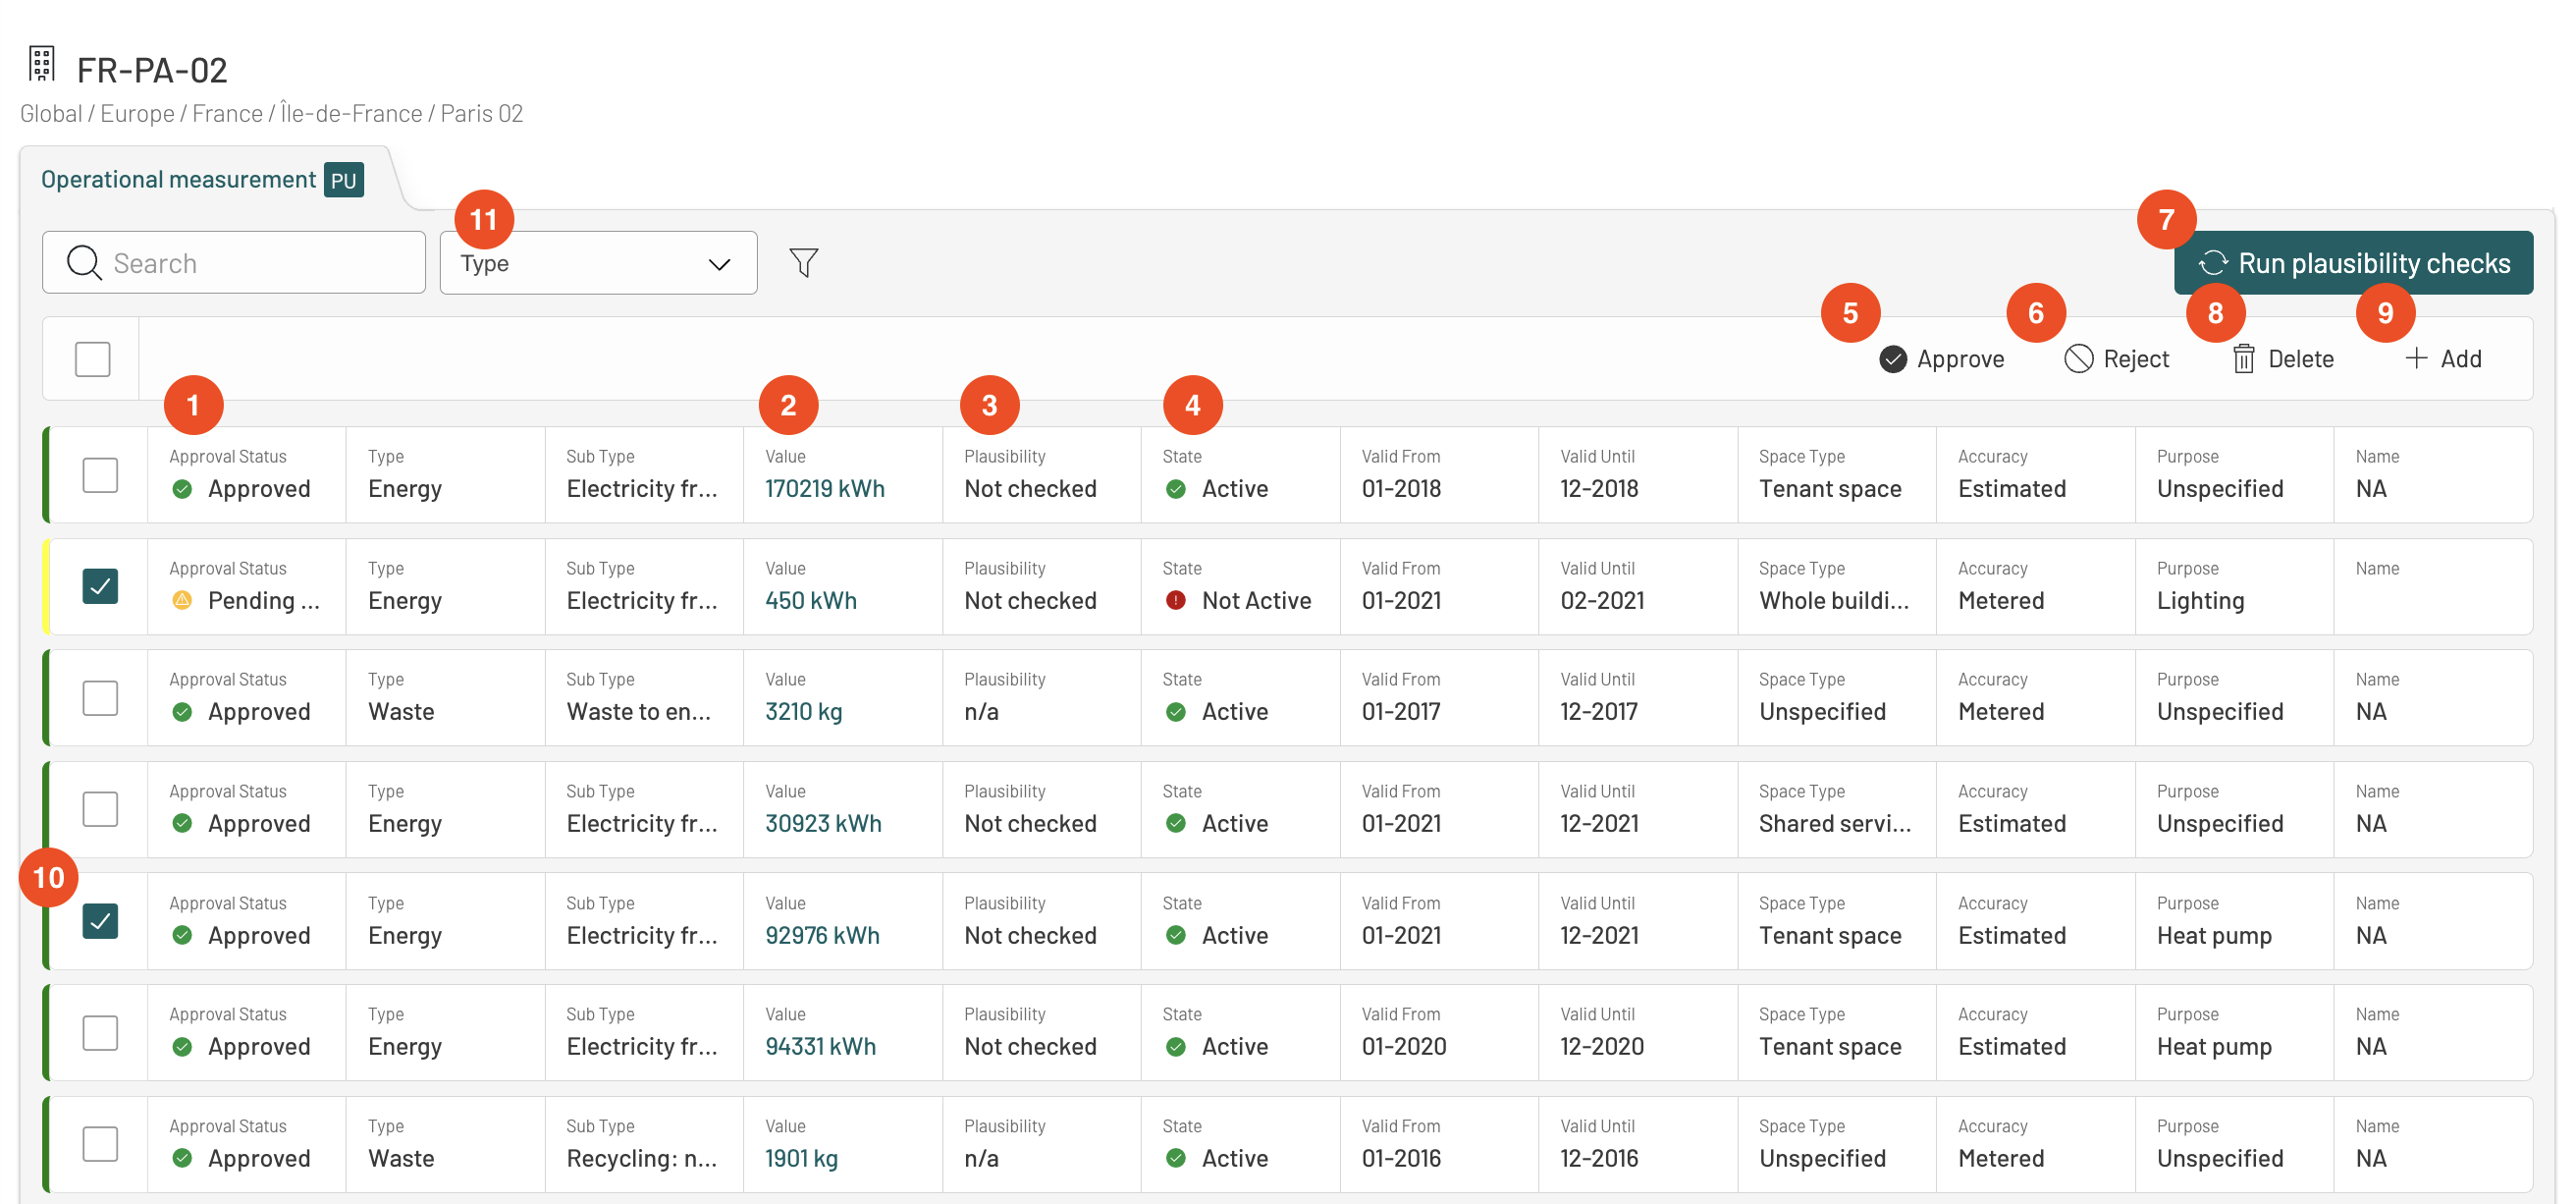Open Europe in the breadcrumb

pyautogui.click(x=137, y=113)
